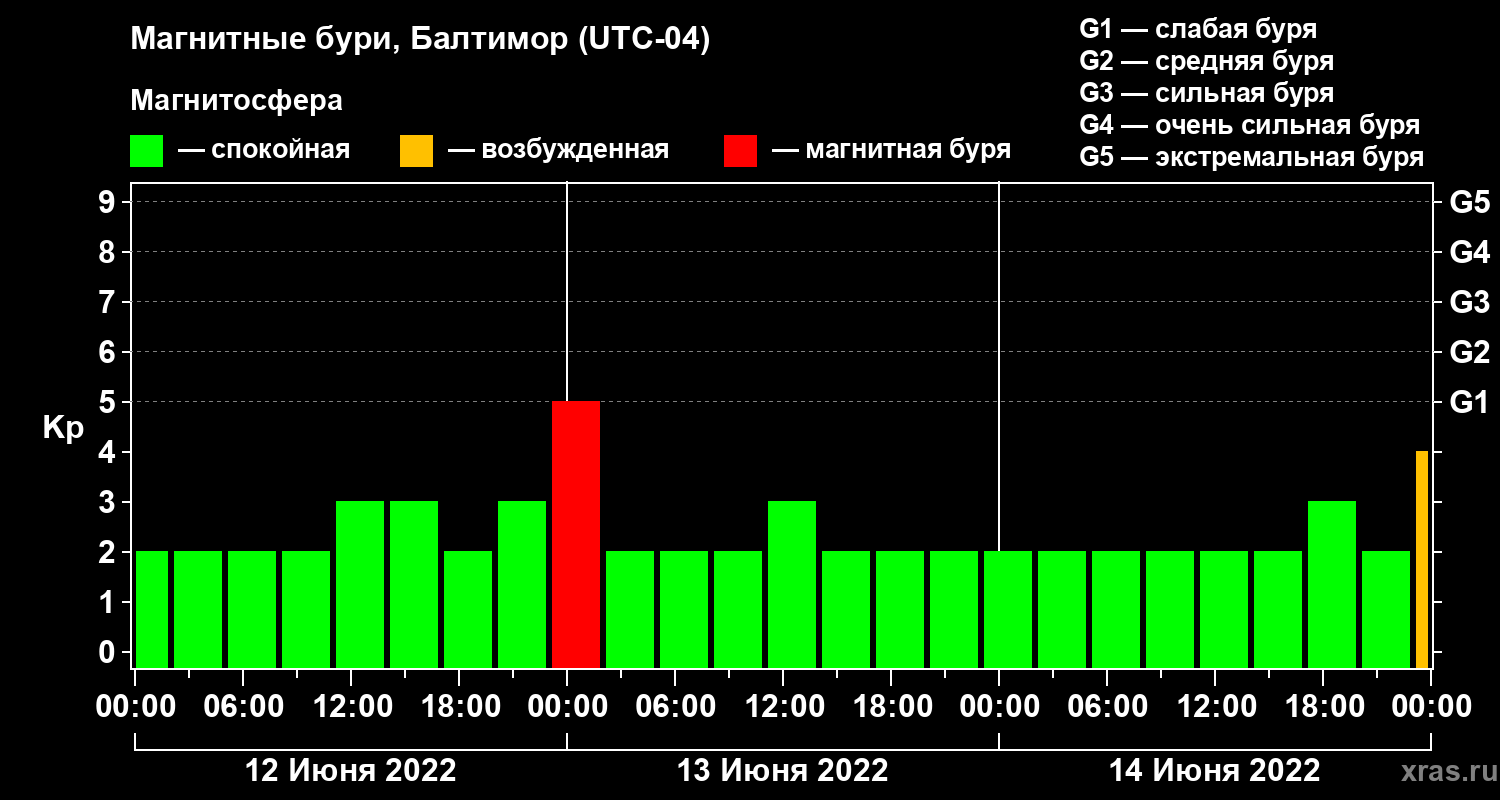This screenshot has height=800, width=1500.
Task: Click the right-axis 'G1' scale label
Action: pos(1470,402)
